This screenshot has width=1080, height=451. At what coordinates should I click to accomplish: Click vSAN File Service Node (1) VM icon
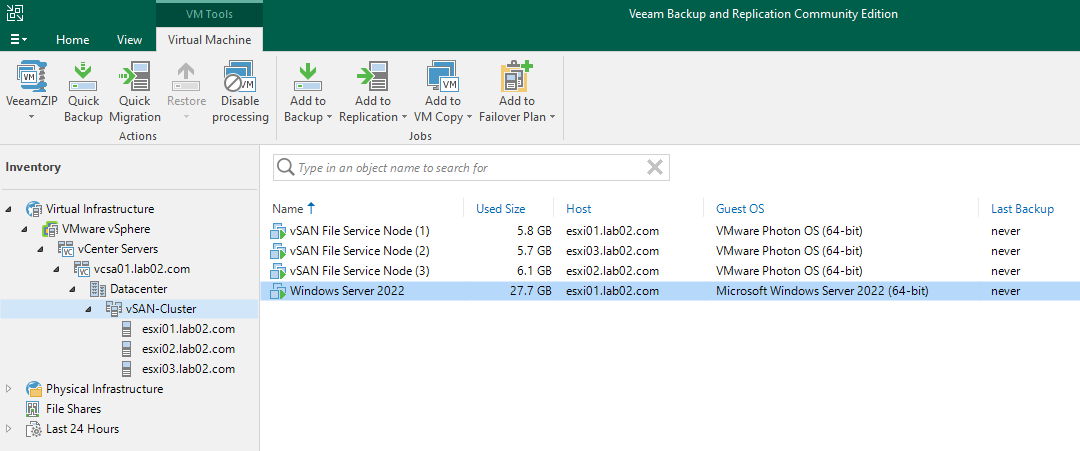[278, 231]
